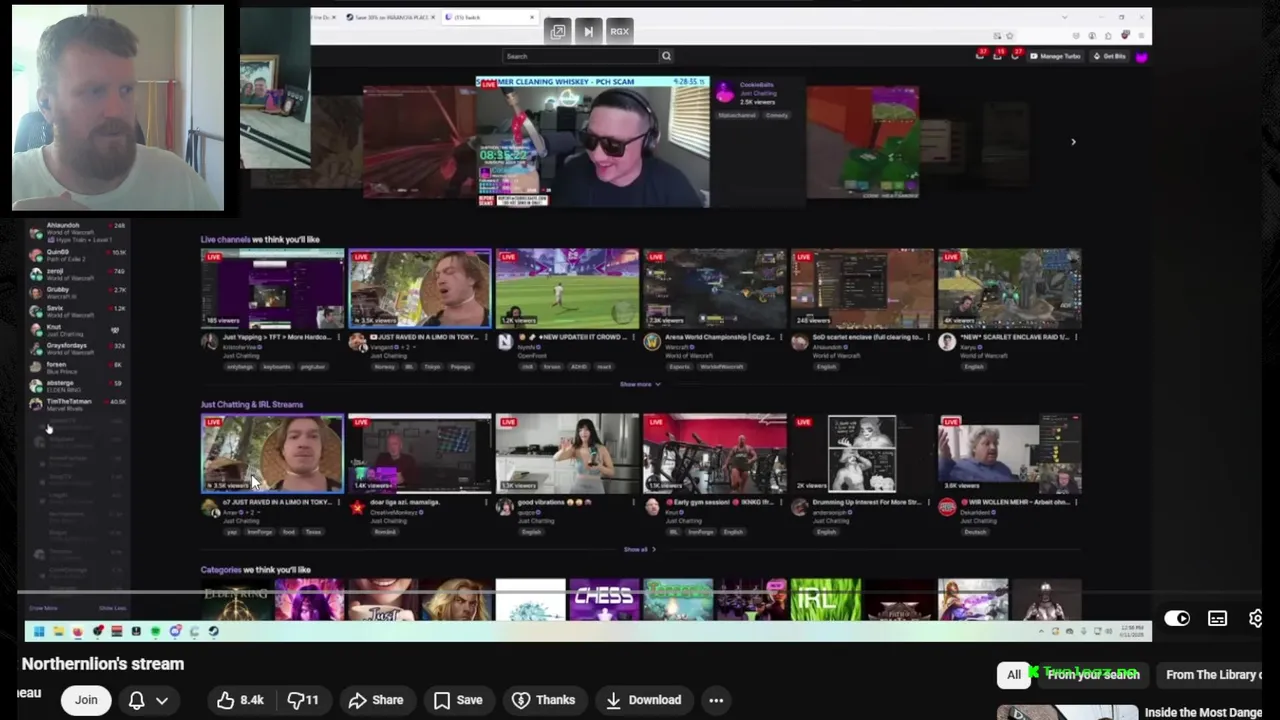Advance Twitch carousel with right chevron
1280x720 pixels.
1073,142
